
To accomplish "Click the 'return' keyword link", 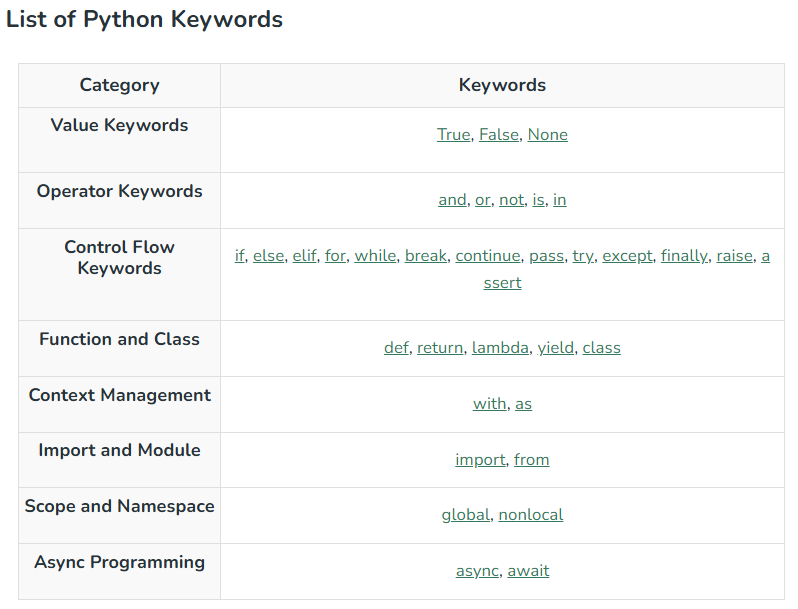I will (440, 348).
